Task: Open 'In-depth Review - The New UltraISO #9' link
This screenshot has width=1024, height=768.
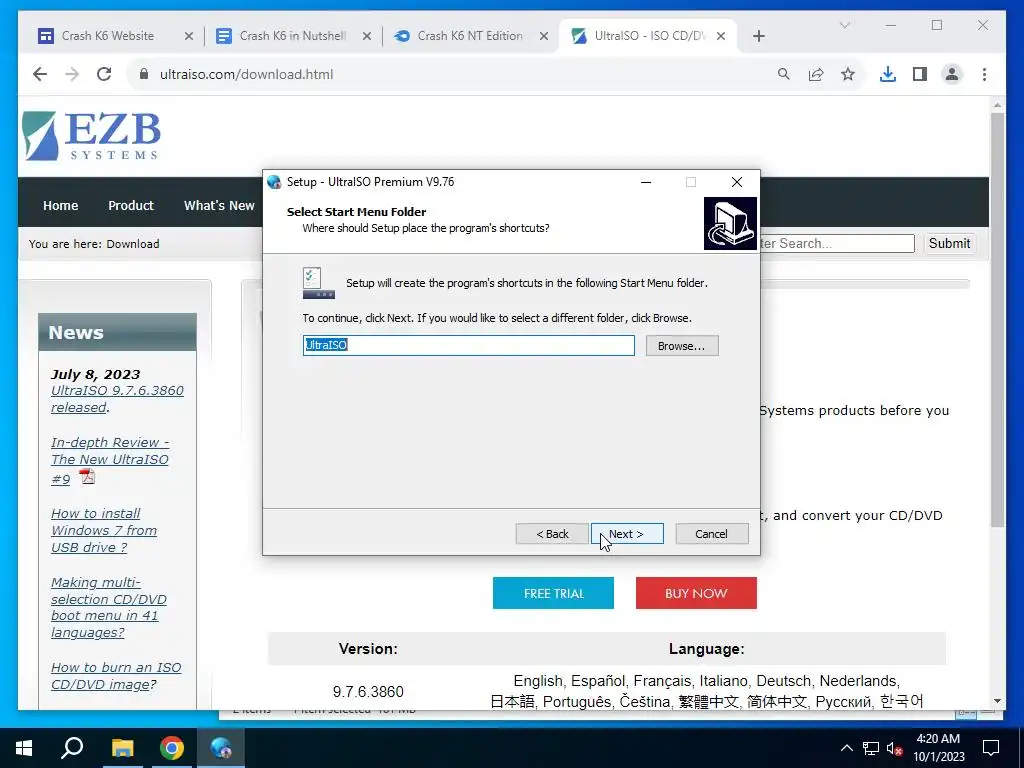Action: [x=110, y=460]
